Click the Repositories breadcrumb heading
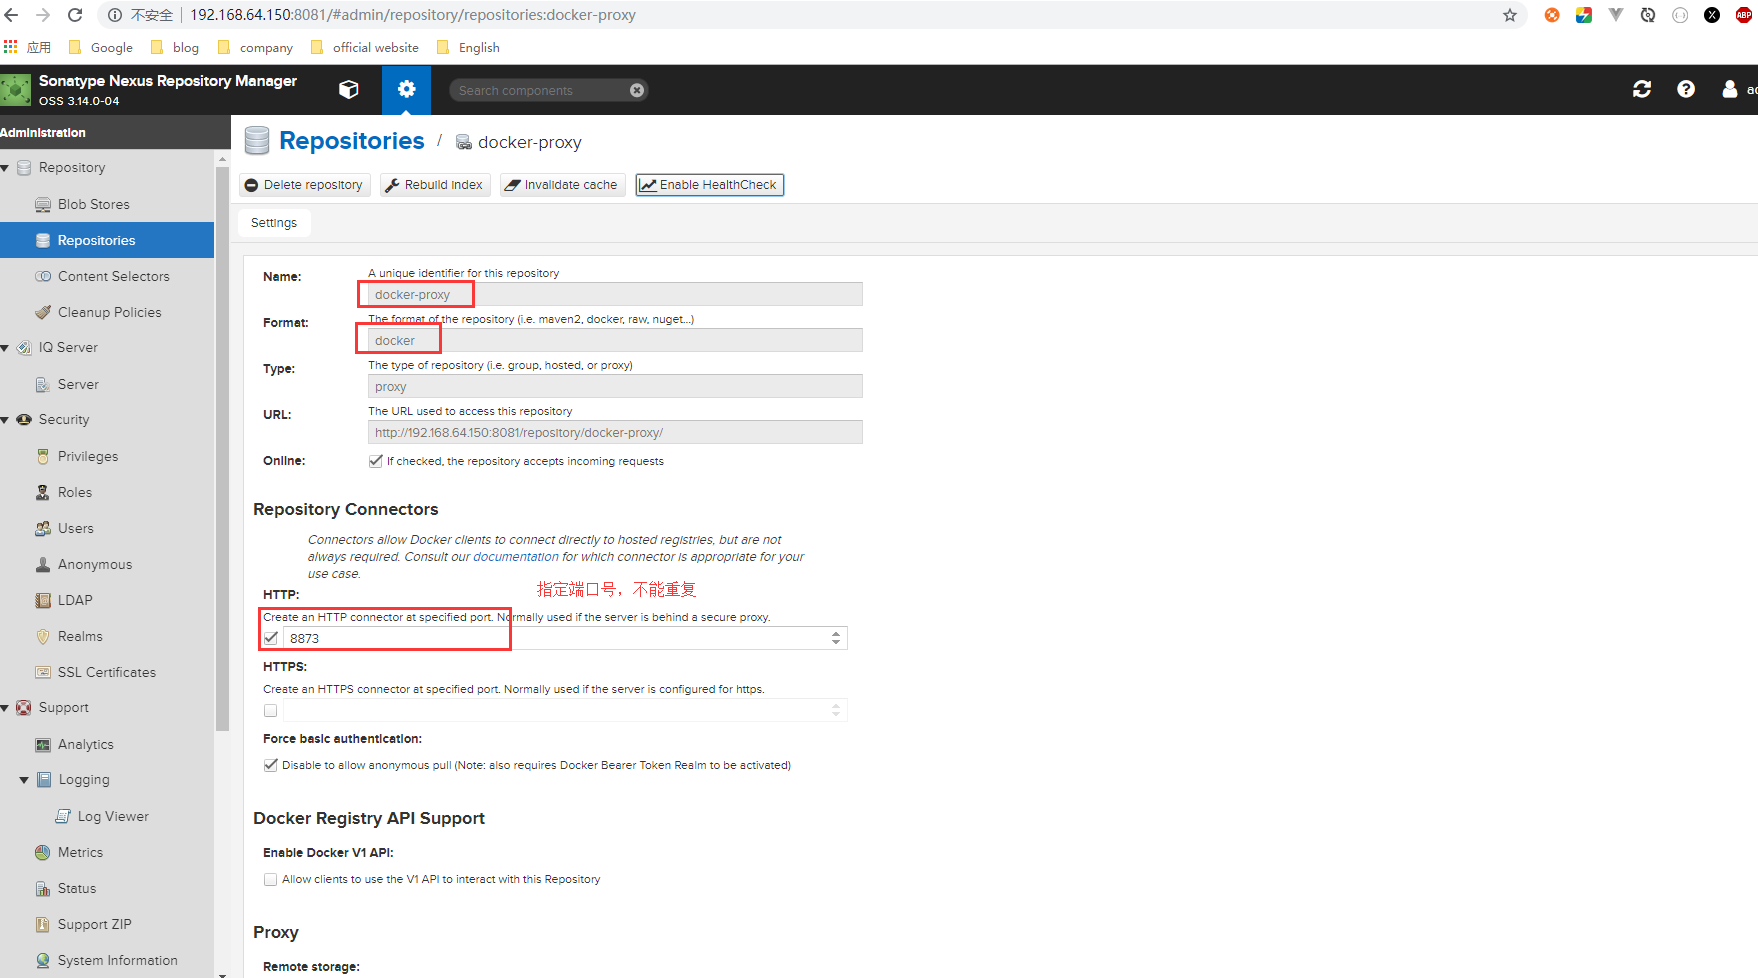Image resolution: width=1758 pixels, height=978 pixels. 352,141
